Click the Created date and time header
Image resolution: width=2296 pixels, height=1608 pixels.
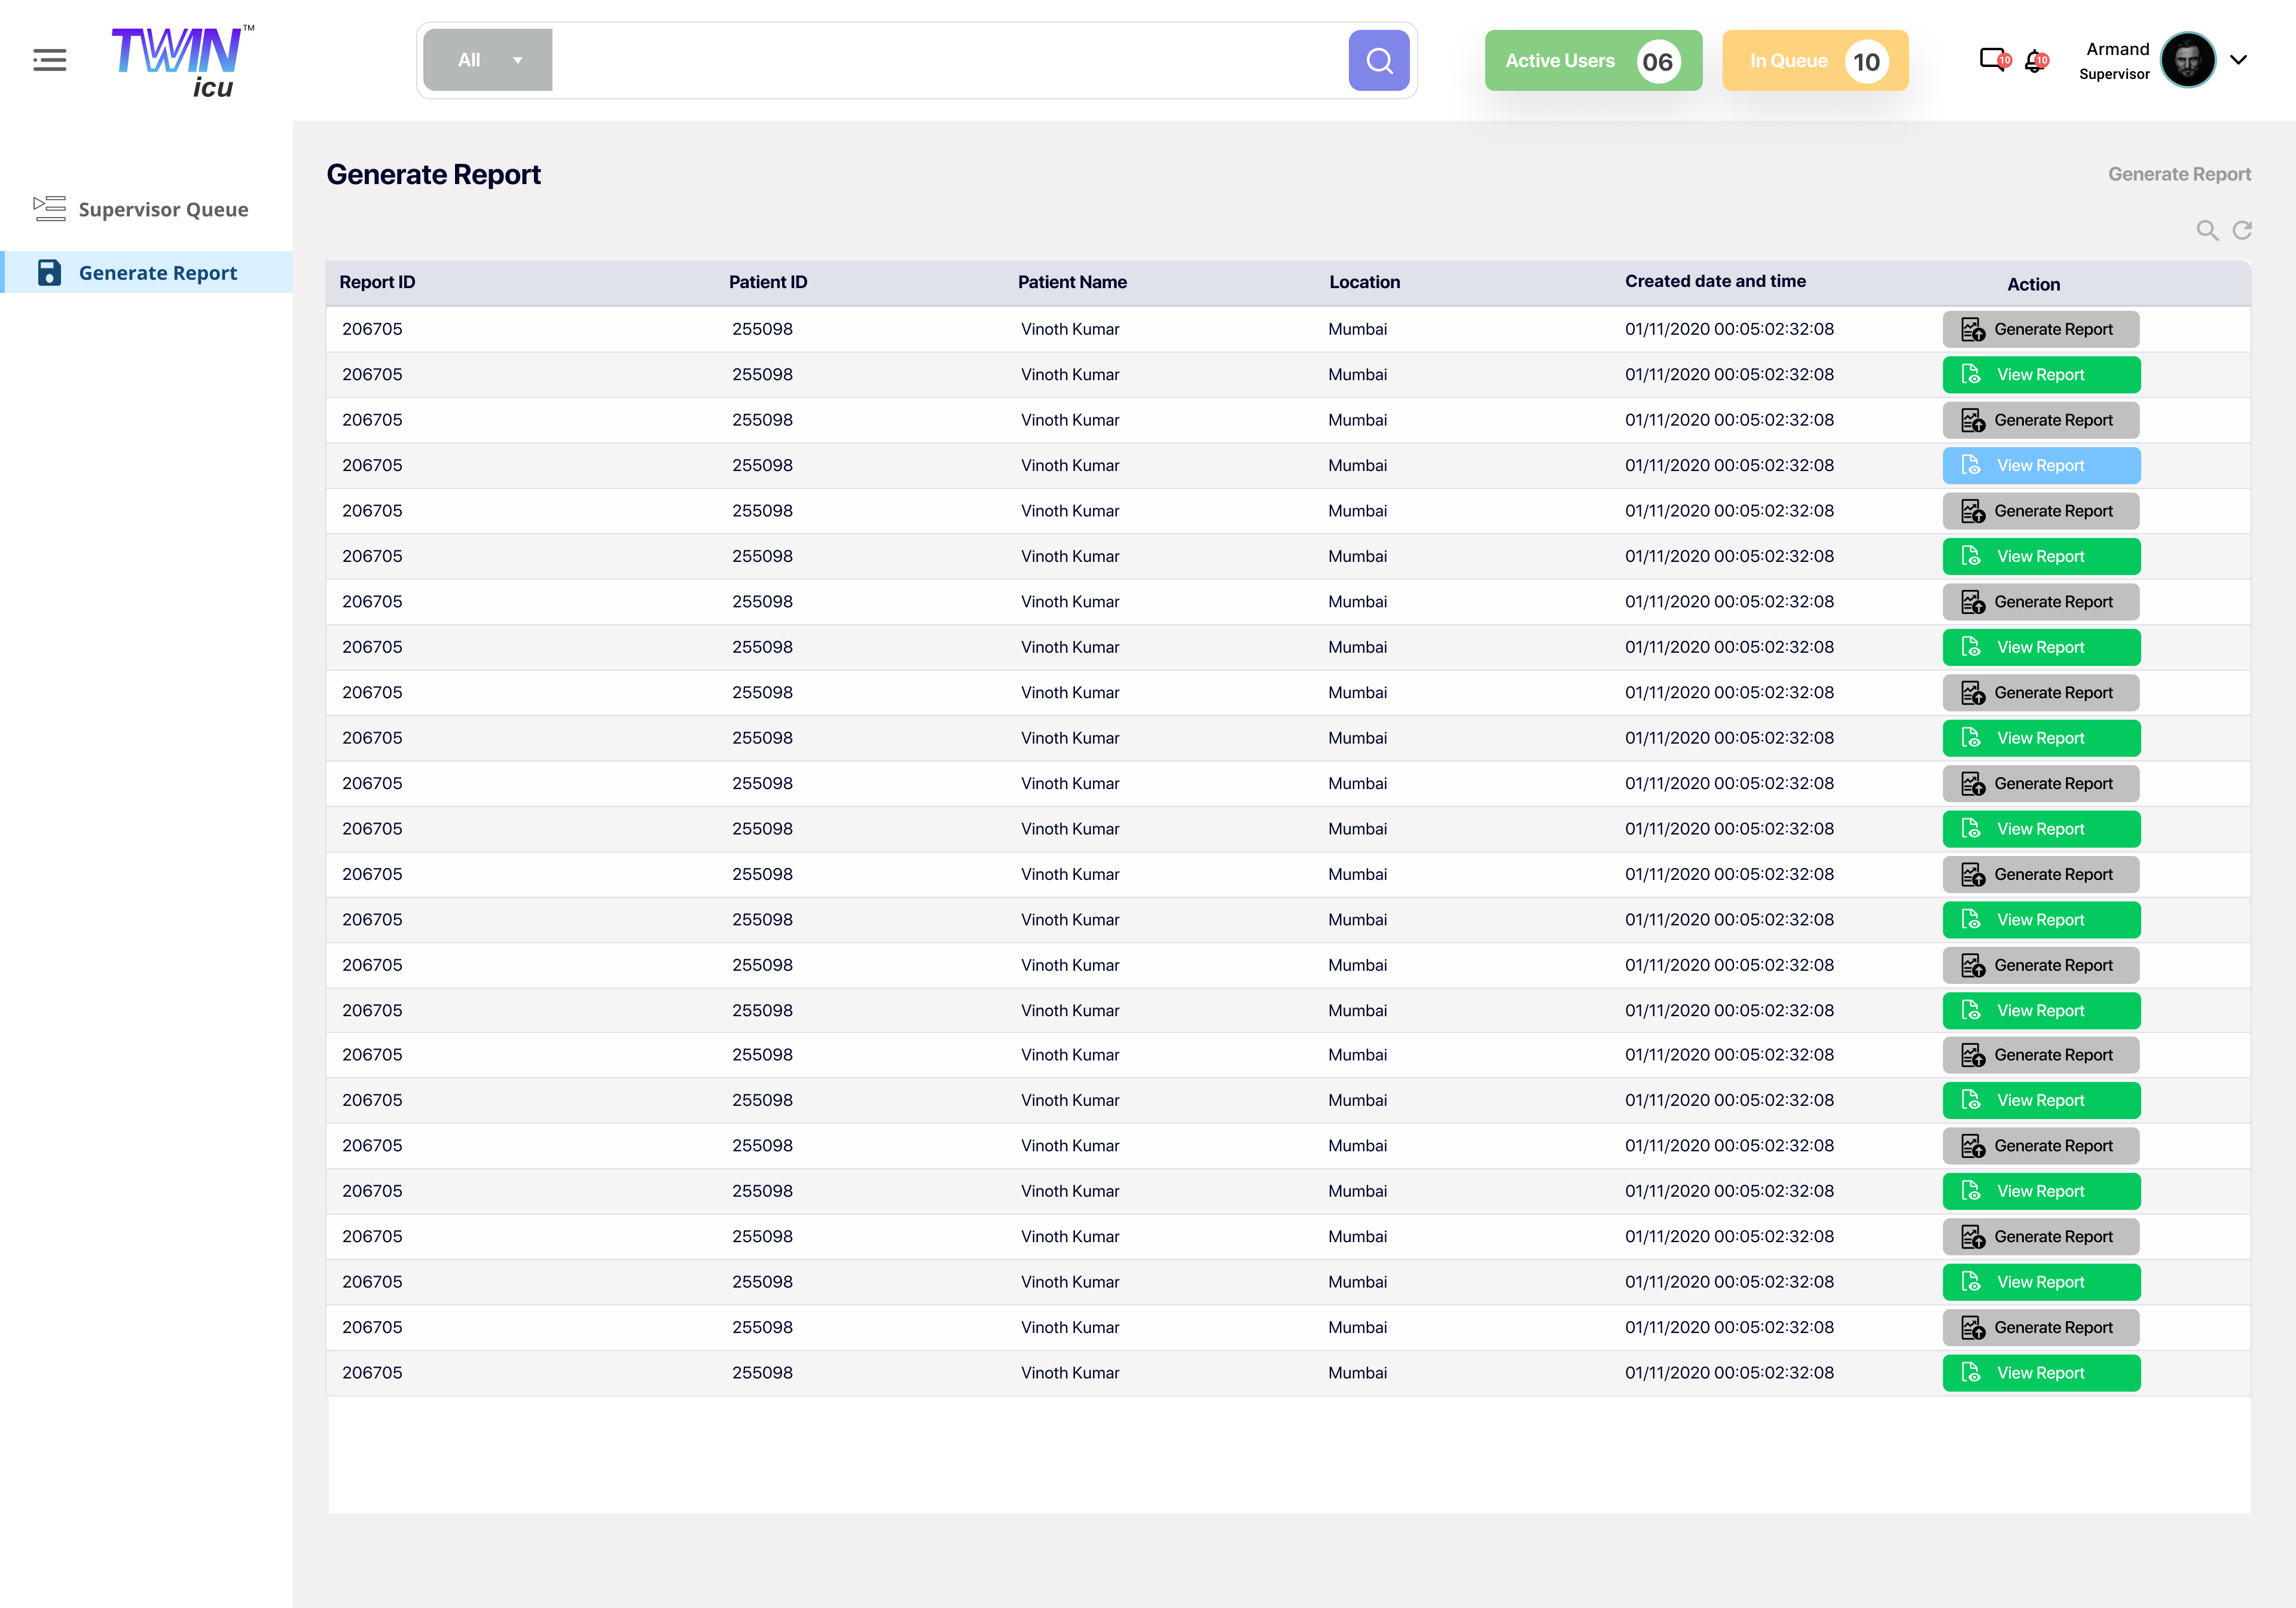click(1714, 282)
